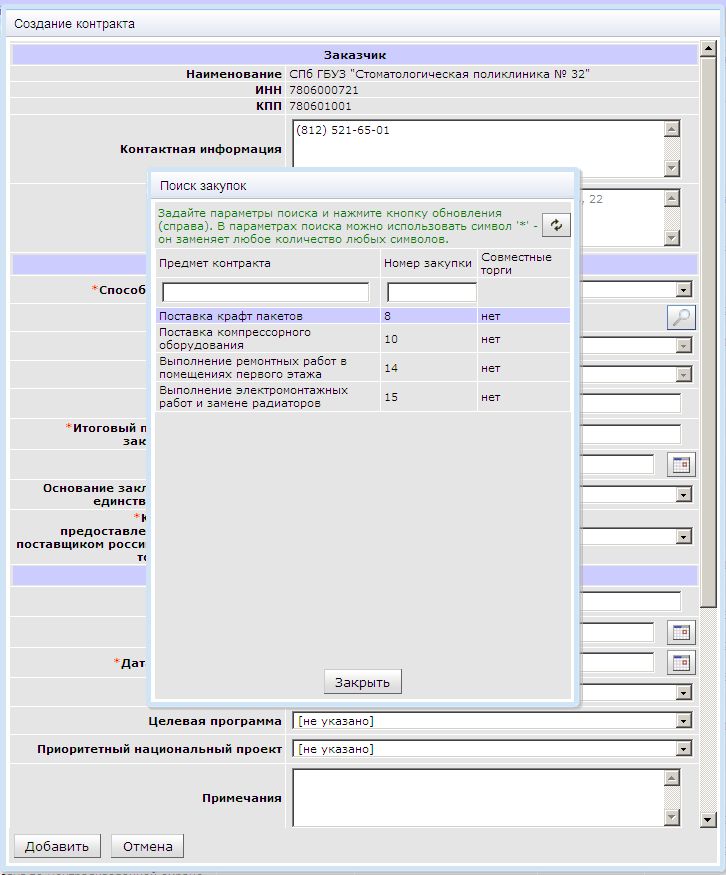Select row 'Выполнение ремонтных работ в помещениях первого этажа'
Image resolution: width=726 pixels, height=875 pixels.
(363, 368)
